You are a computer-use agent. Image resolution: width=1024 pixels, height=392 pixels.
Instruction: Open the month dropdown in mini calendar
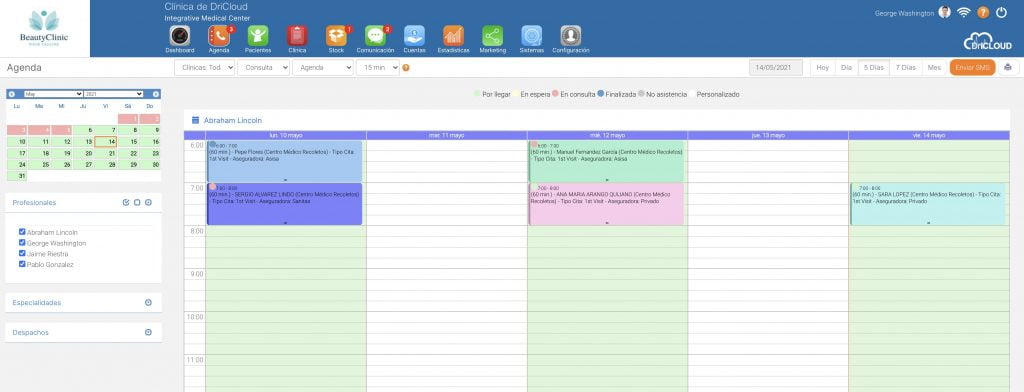[54, 94]
